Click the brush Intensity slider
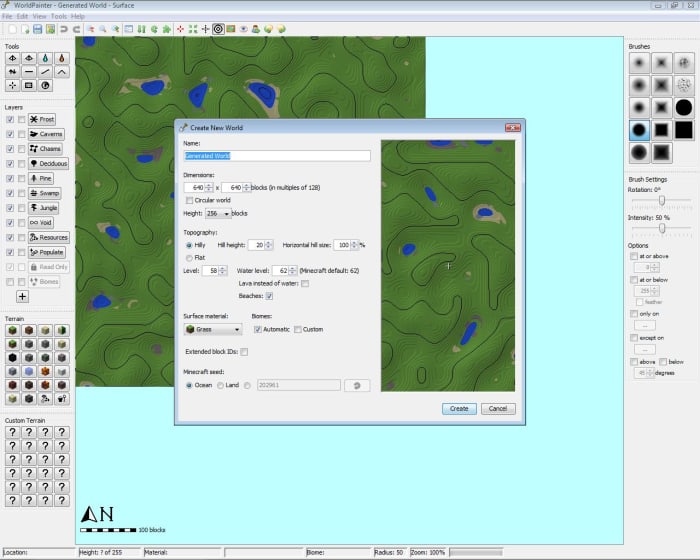 coord(662,228)
